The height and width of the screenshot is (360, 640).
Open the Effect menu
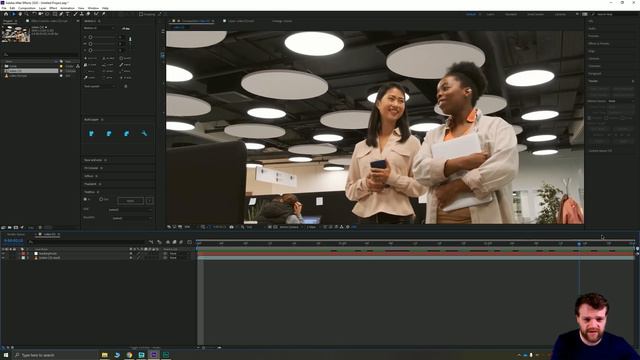53,8
